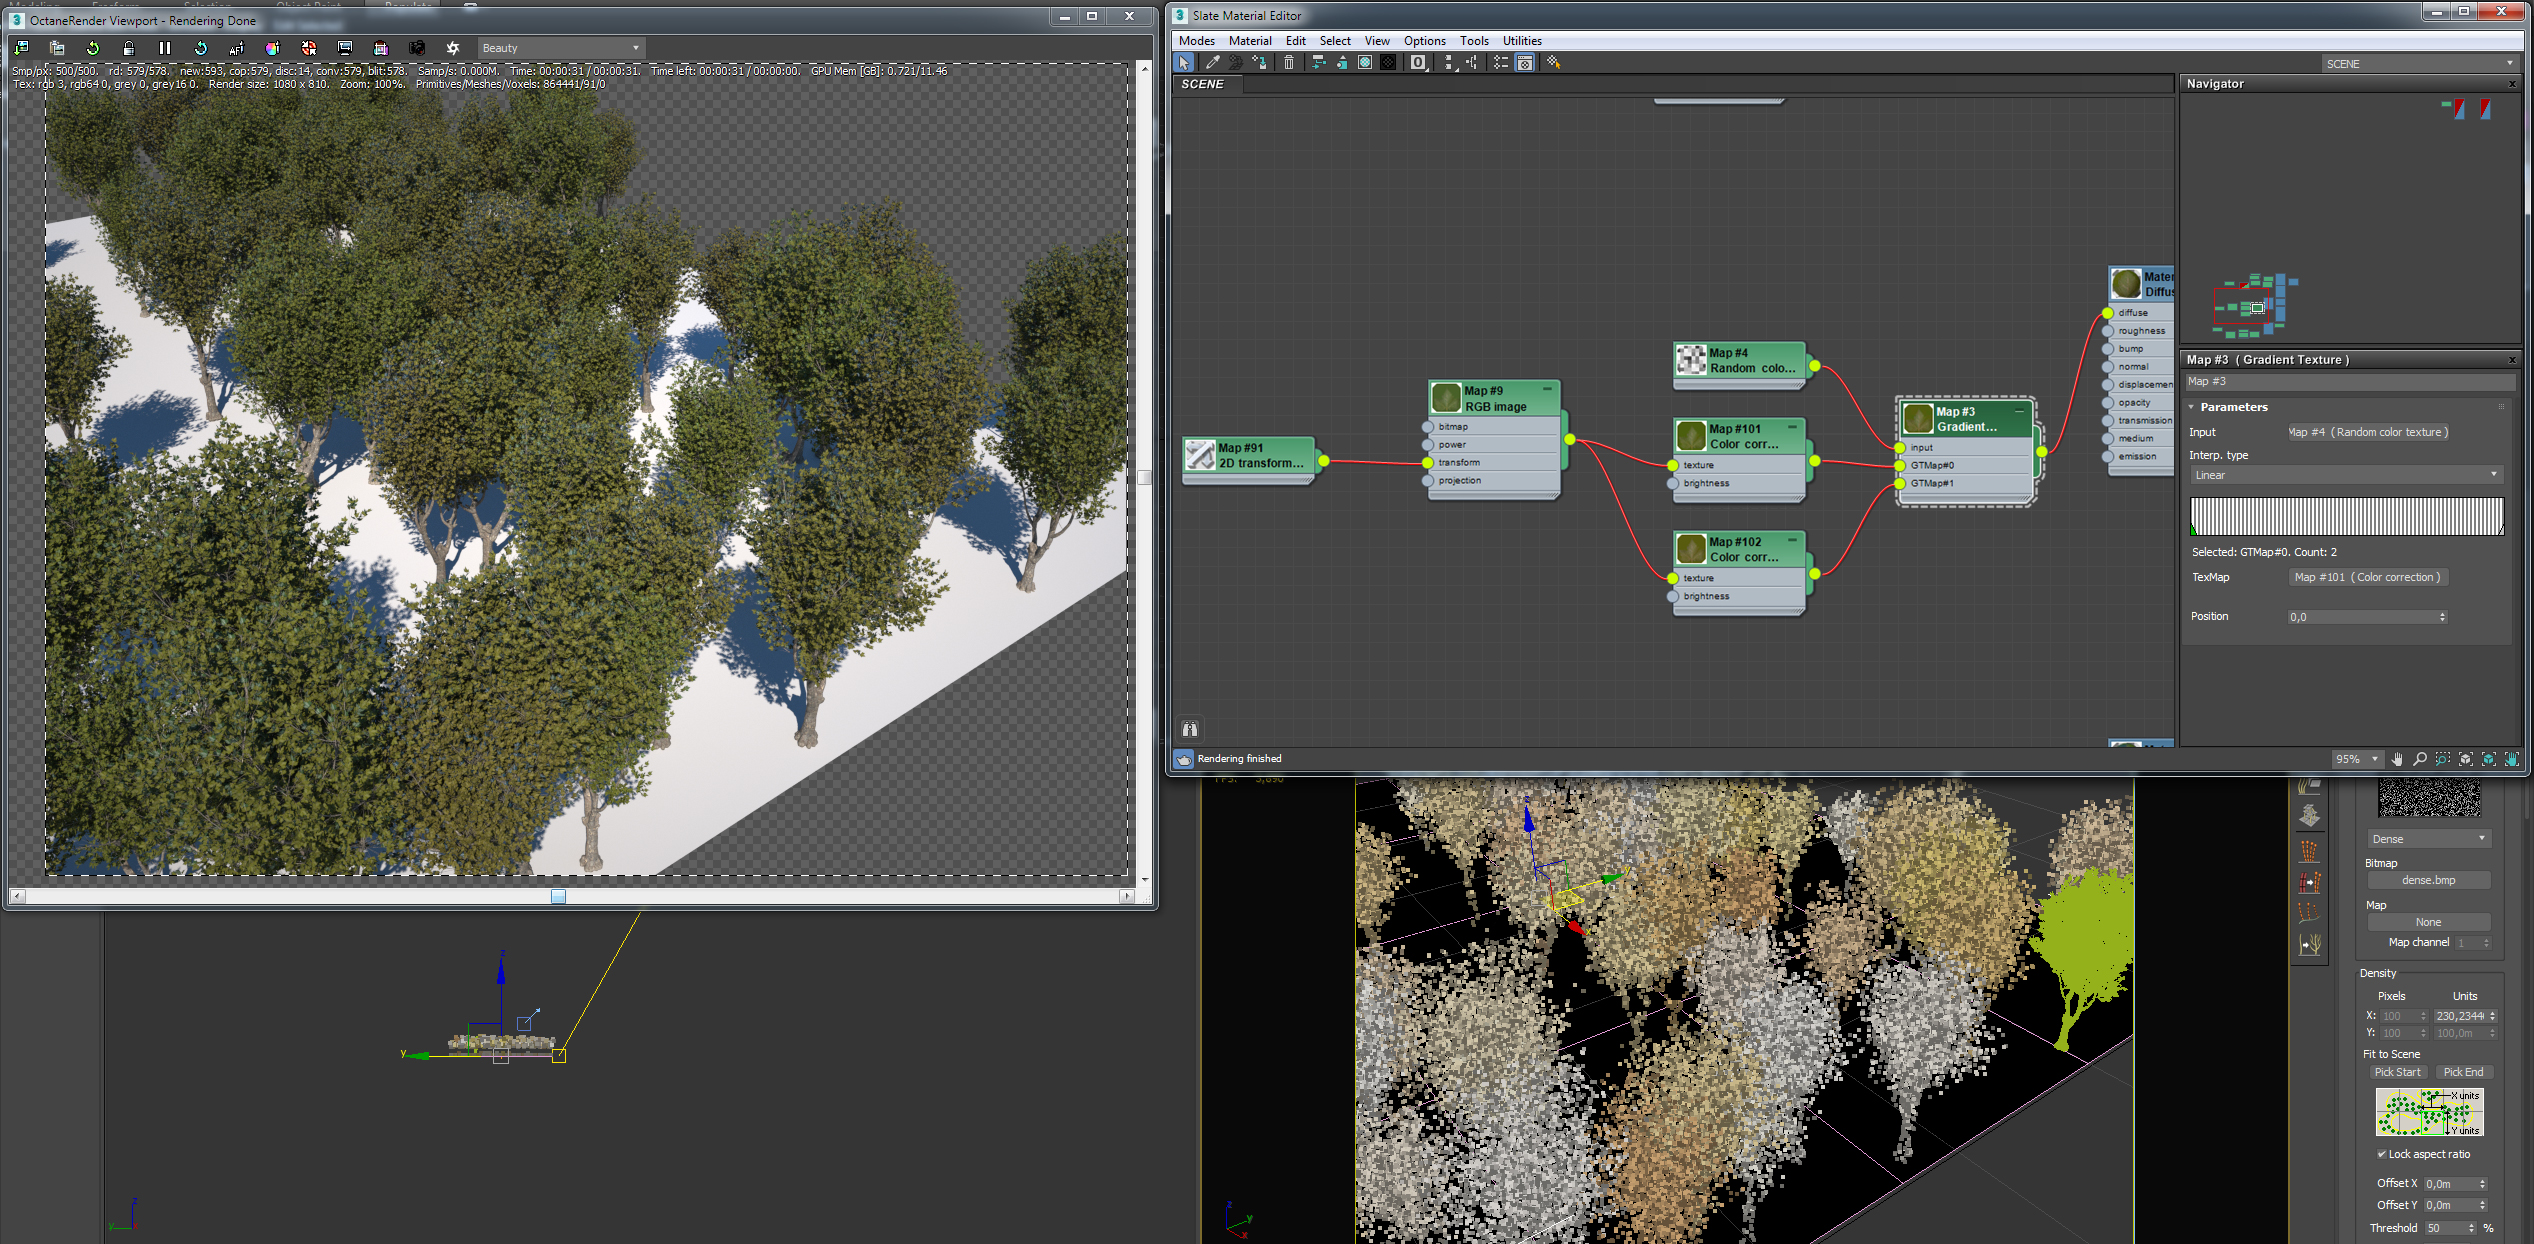Click the dense.bmp bitmap button
The width and height of the screenshot is (2534, 1244).
pos(2428,880)
